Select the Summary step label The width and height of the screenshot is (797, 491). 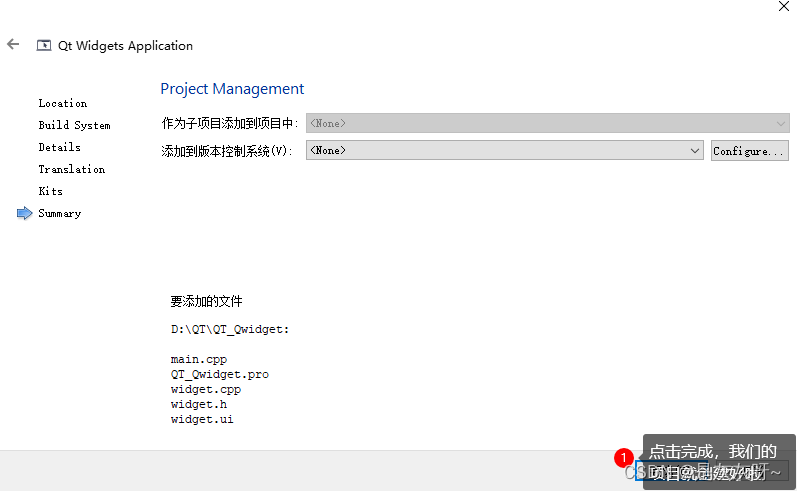tap(60, 213)
